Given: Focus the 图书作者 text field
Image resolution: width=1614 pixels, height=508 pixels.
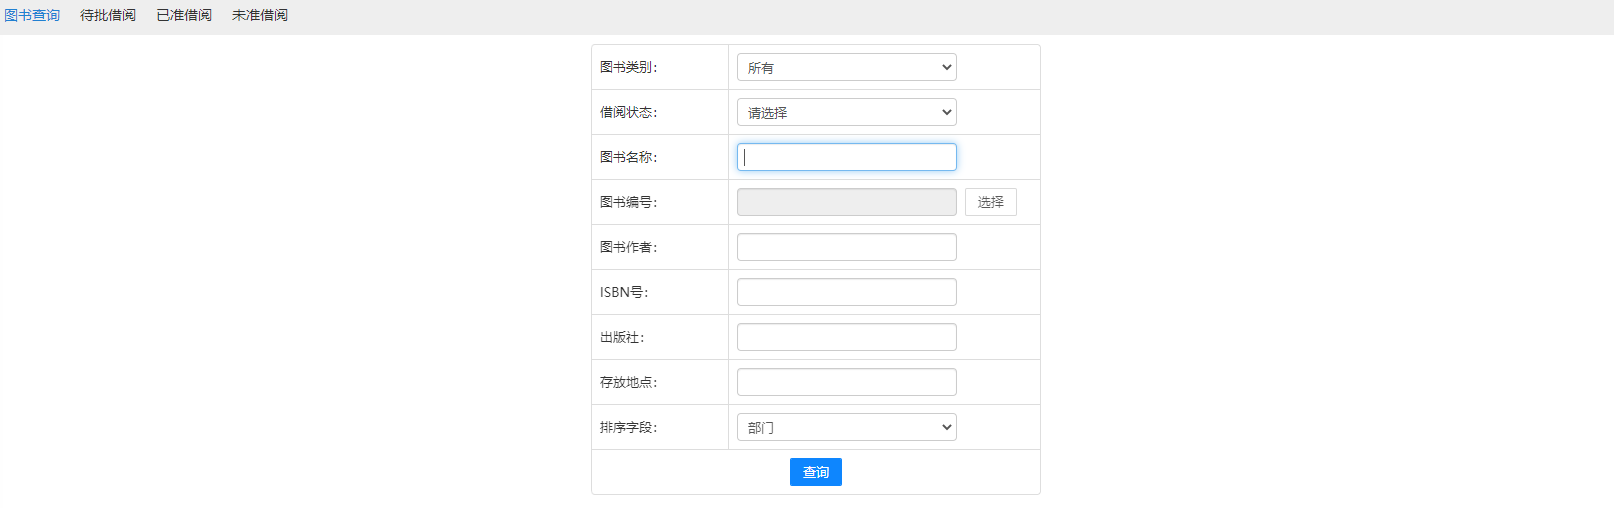Looking at the screenshot, I should point(846,247).
